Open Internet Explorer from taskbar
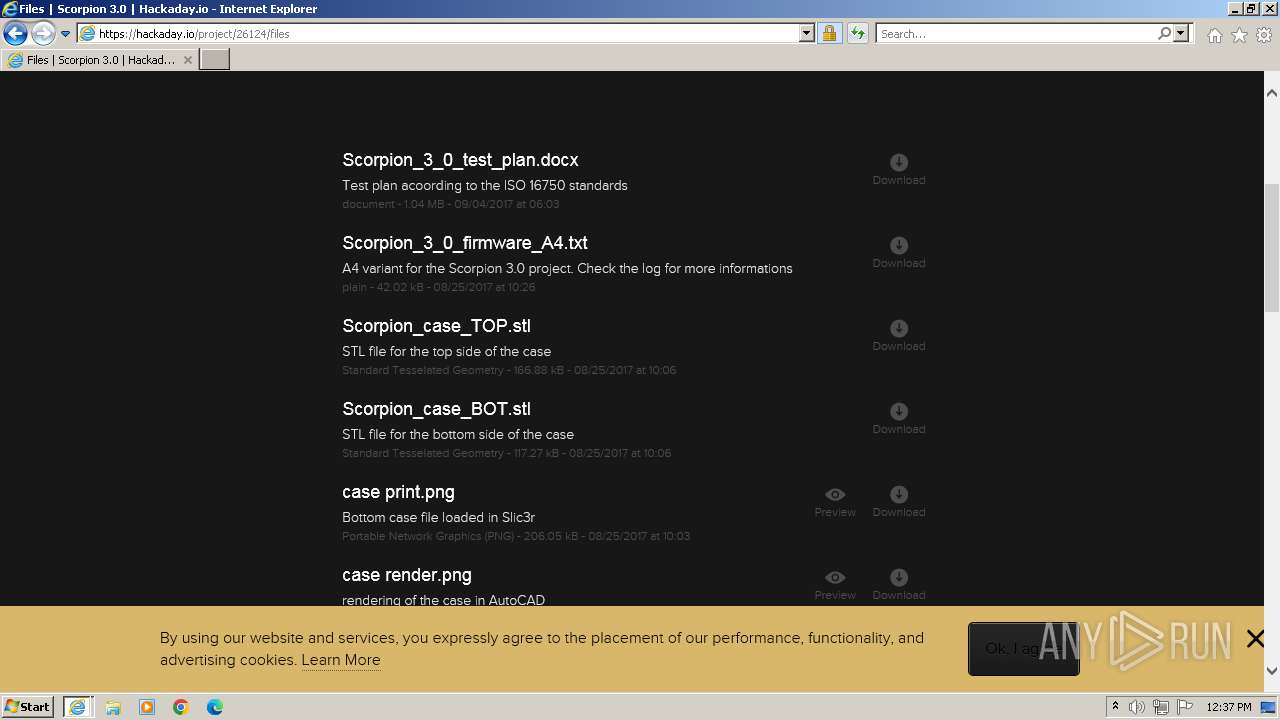The width and height of the screenshot is (1280, 720). point(77,706)
